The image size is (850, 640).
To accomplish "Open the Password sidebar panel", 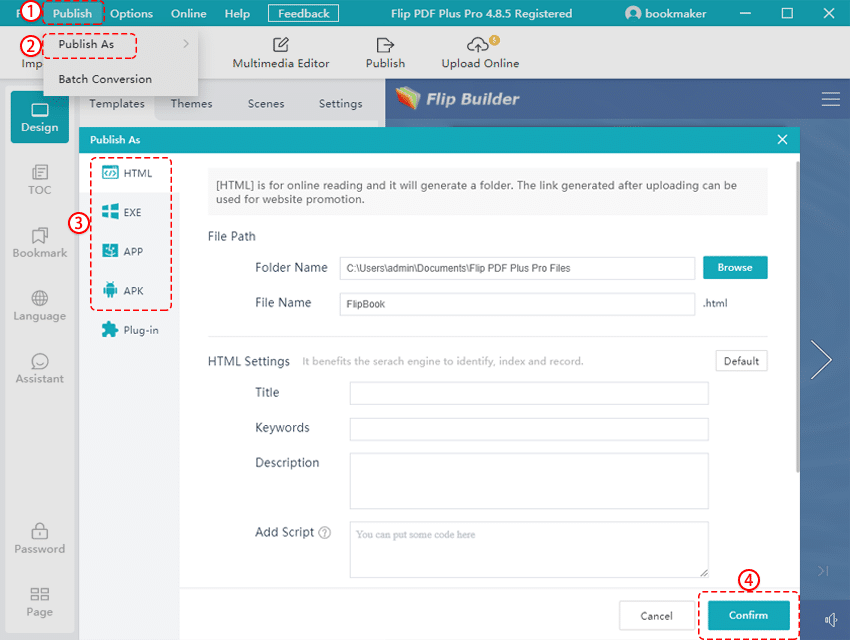I will point(40,539).
